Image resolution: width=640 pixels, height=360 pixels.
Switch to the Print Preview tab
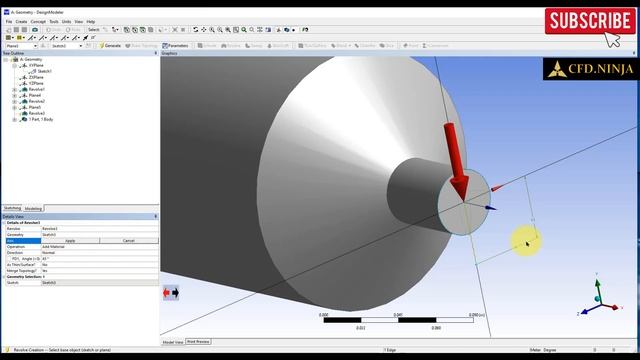pyautogui.click(x=198, y=342)
